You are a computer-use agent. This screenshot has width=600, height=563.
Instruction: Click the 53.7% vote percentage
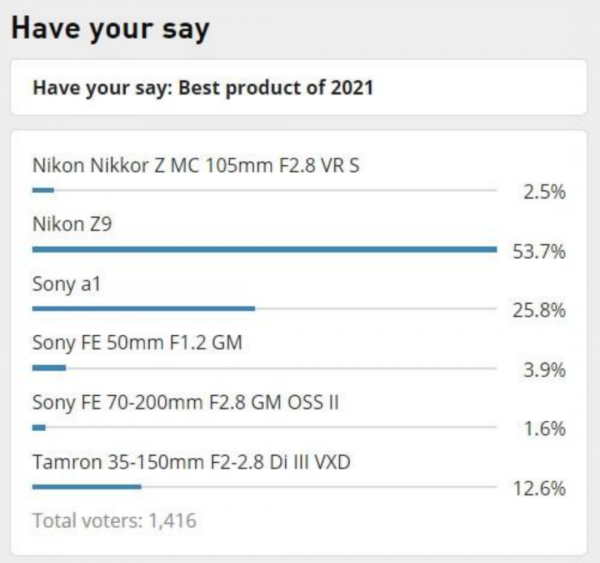(x=539, y=251)
